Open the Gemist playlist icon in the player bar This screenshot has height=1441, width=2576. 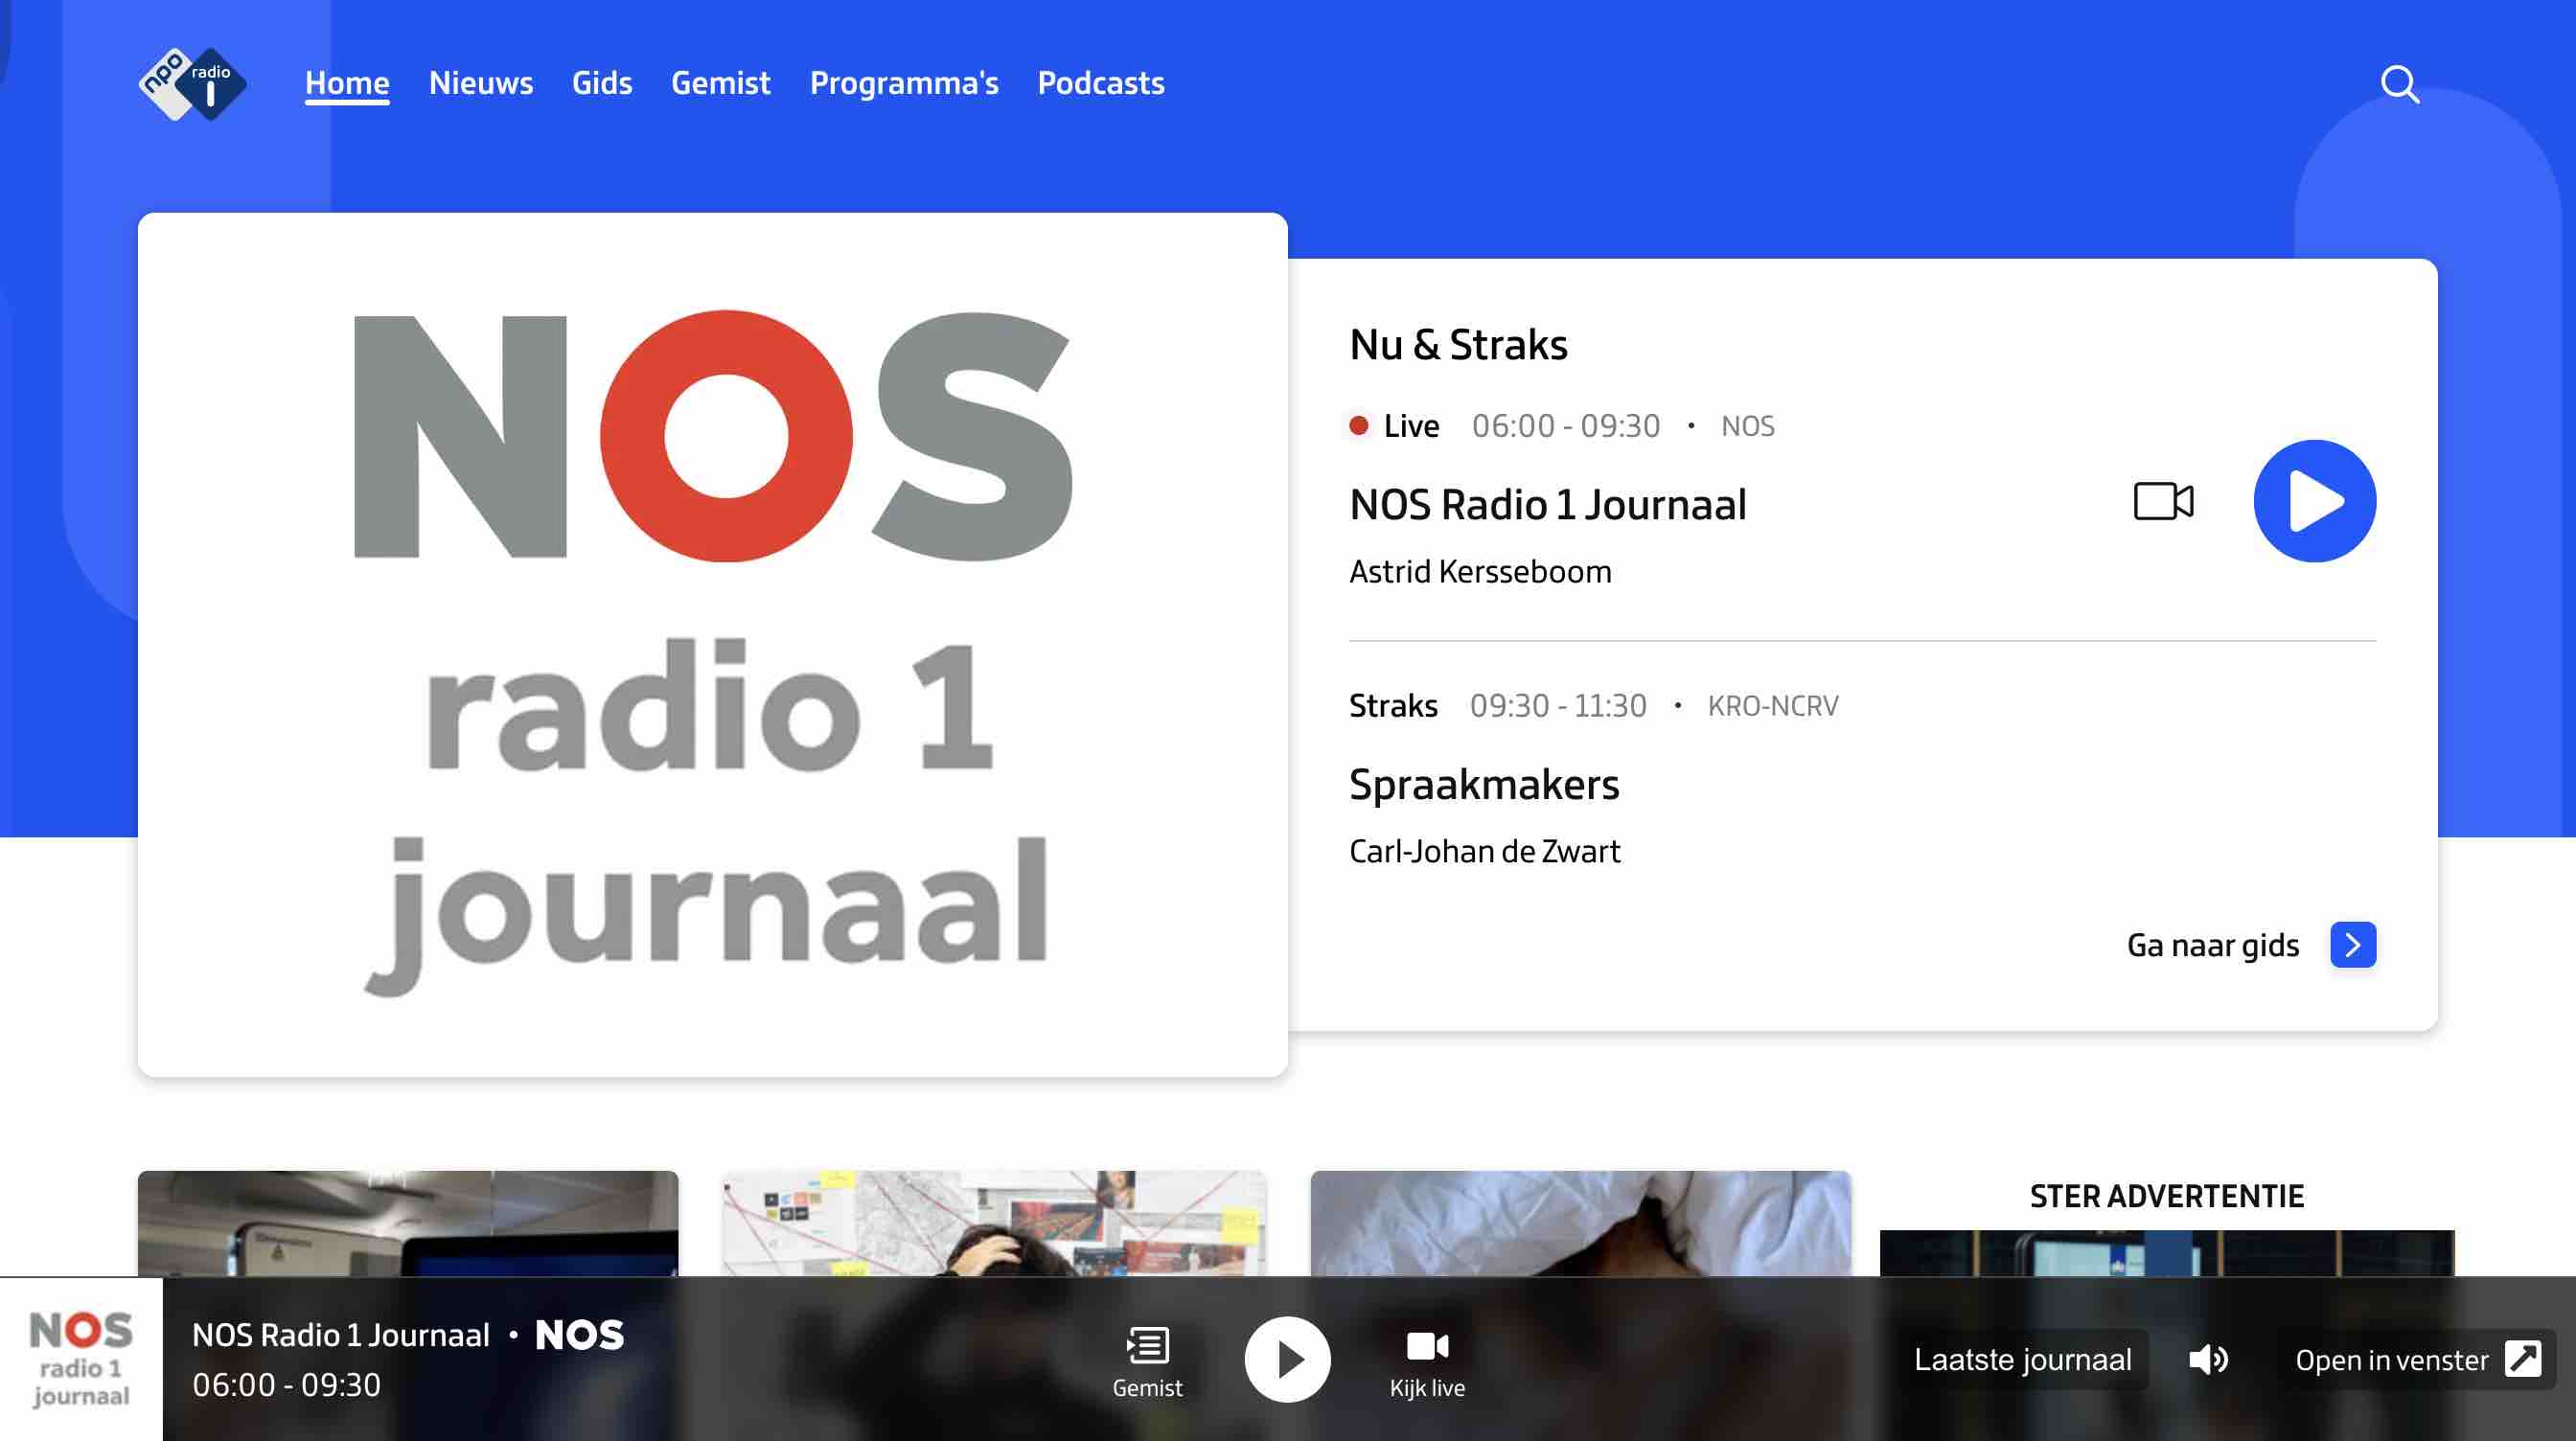coord(1147,1346)
